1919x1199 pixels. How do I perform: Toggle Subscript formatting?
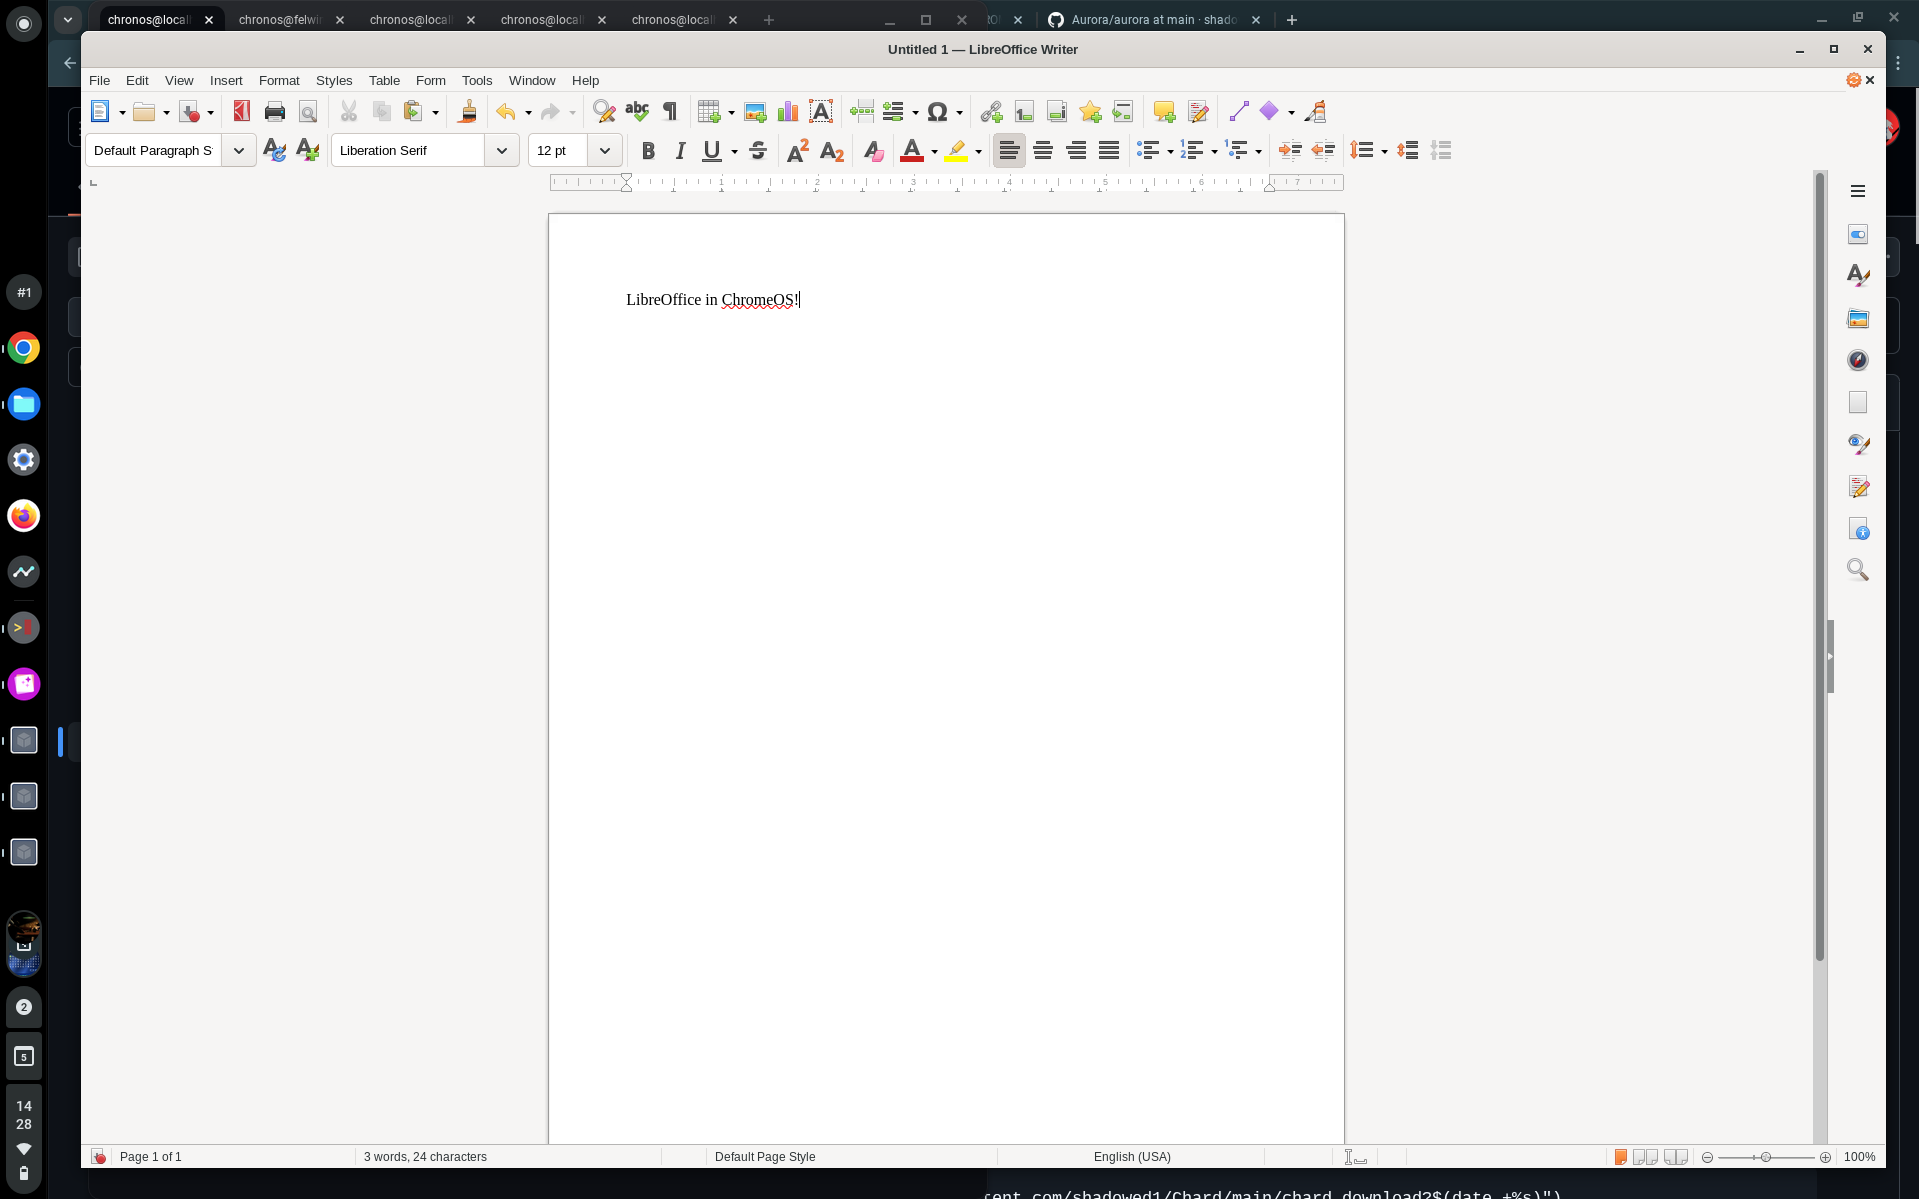tap(831, 151)
